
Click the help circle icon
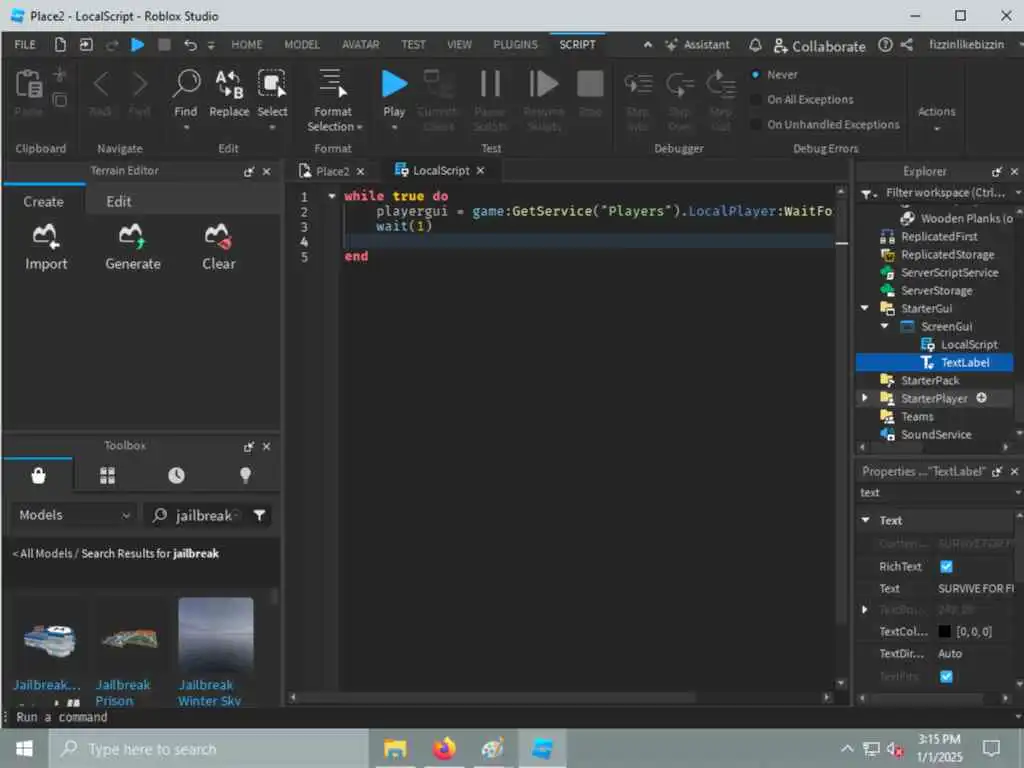point(885,44)
